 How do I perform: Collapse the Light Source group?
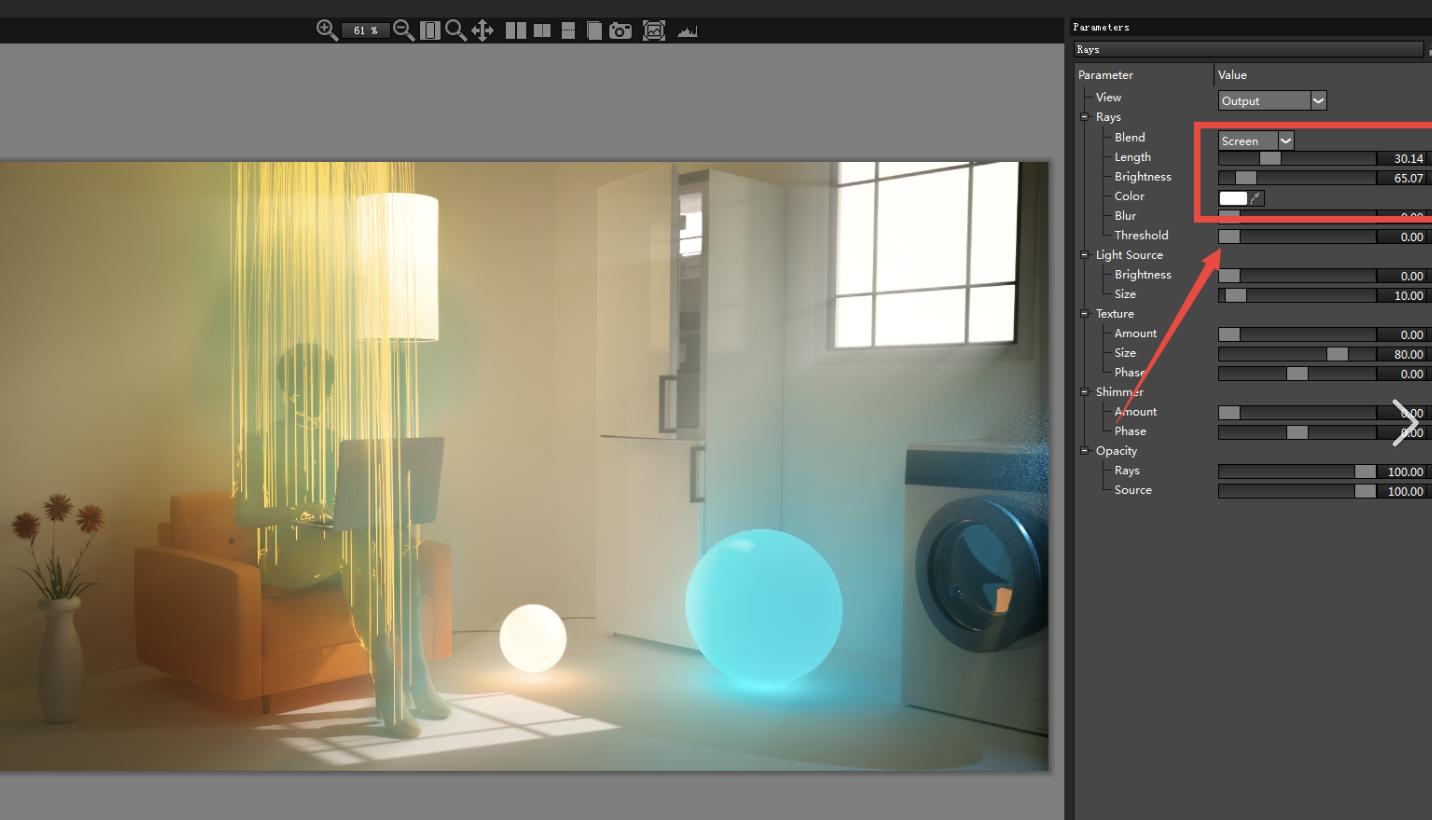pyautogui.click(x=1084, y=255)
